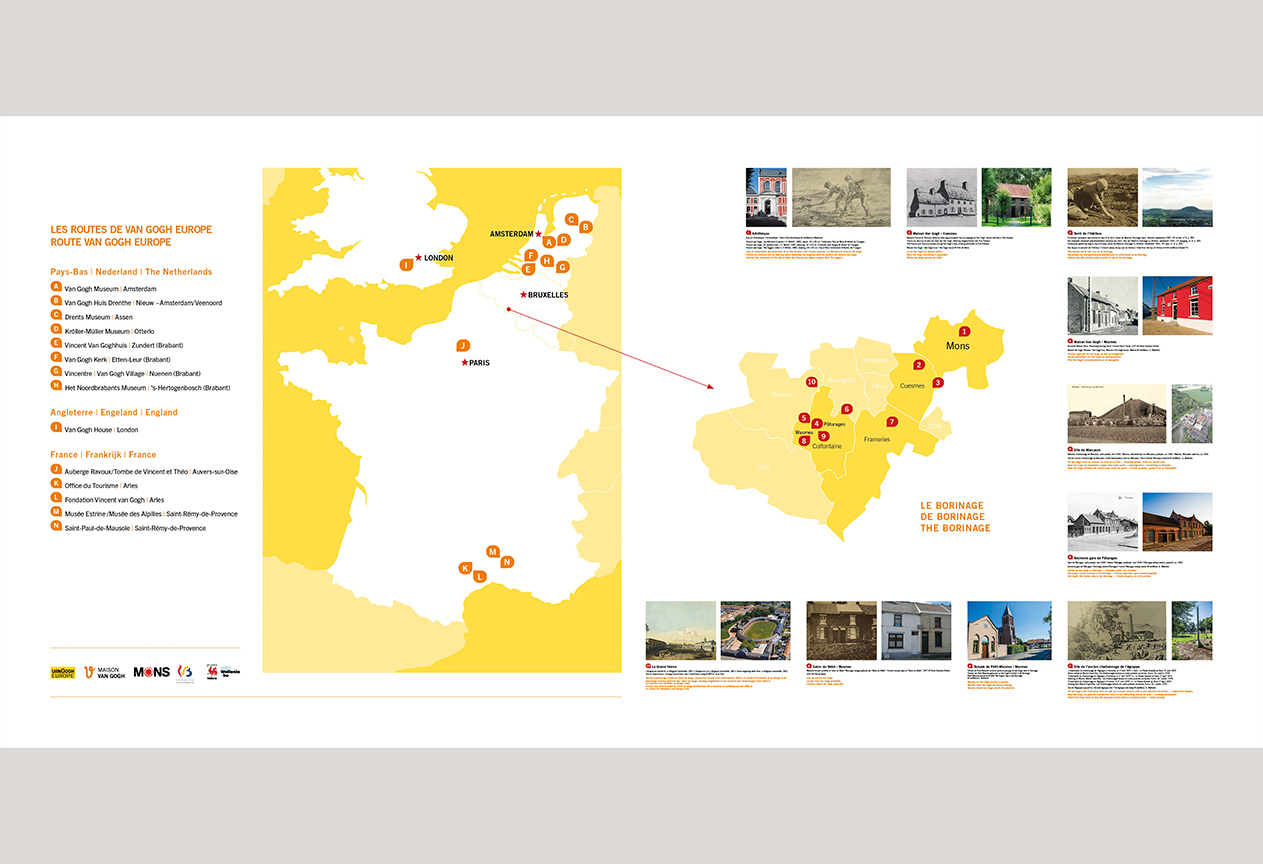Viewport: 1263px width, 864px height.
Task: Open the red brick Maison Van Gogh Wasmes photo
Action: pos(1176,306)
